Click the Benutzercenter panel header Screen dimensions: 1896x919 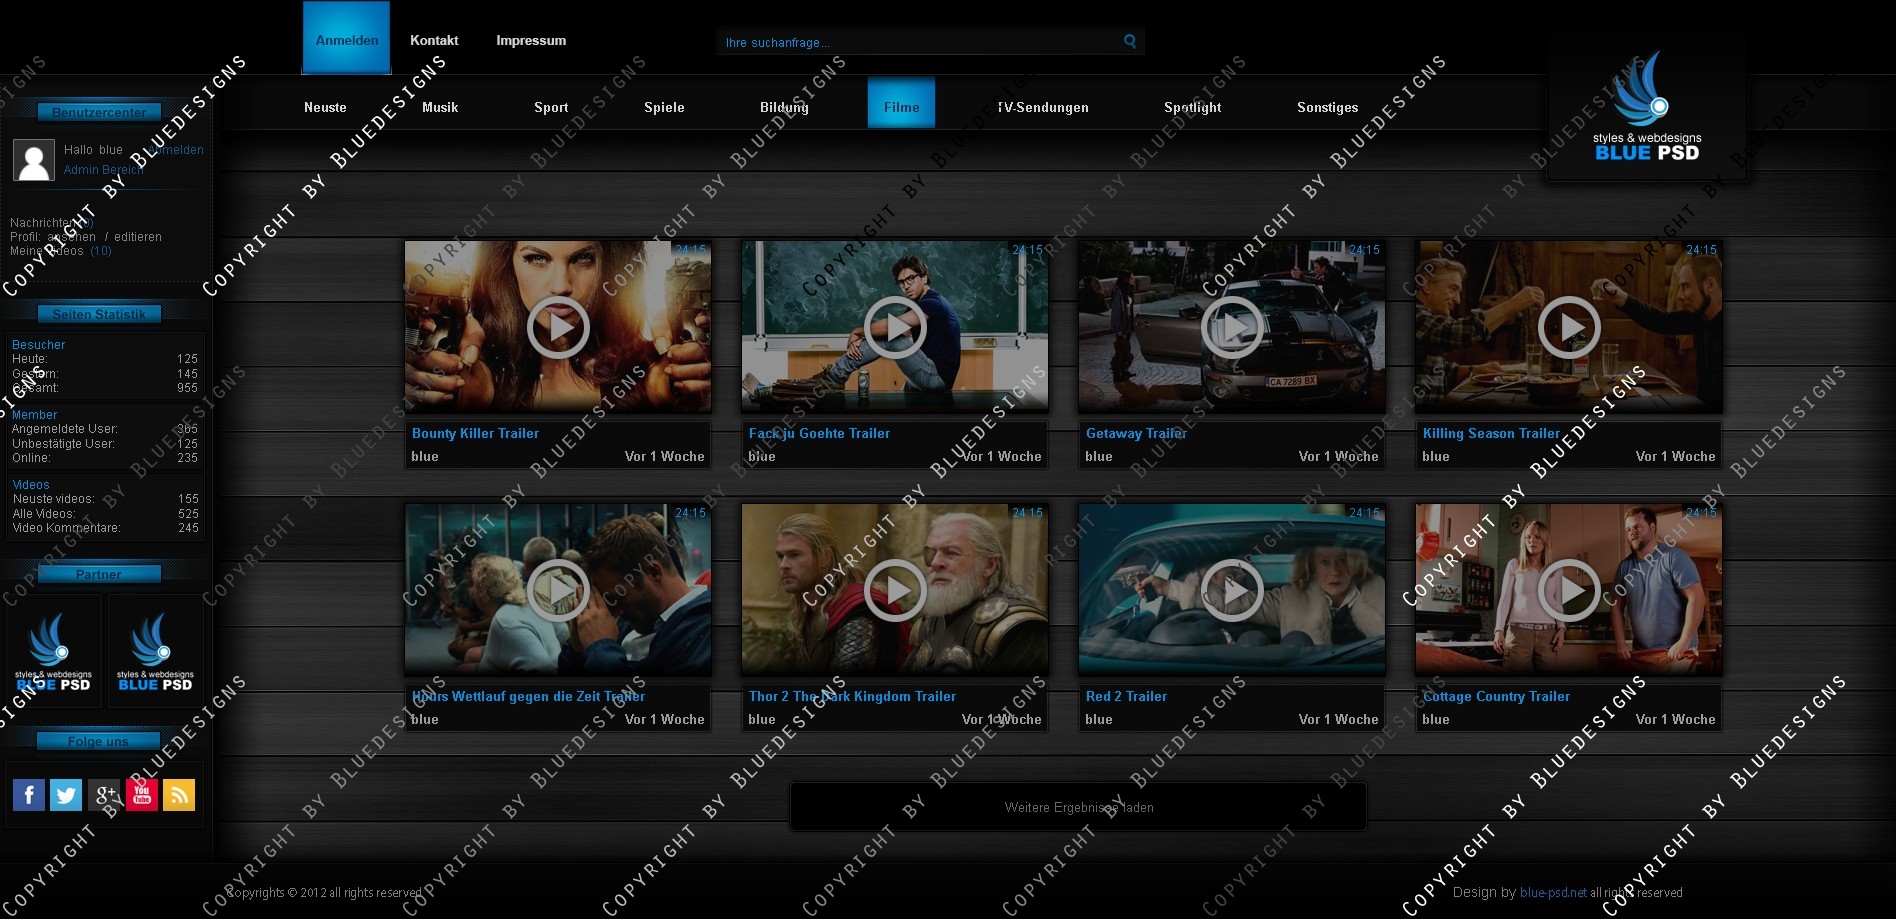coord(99,112)
